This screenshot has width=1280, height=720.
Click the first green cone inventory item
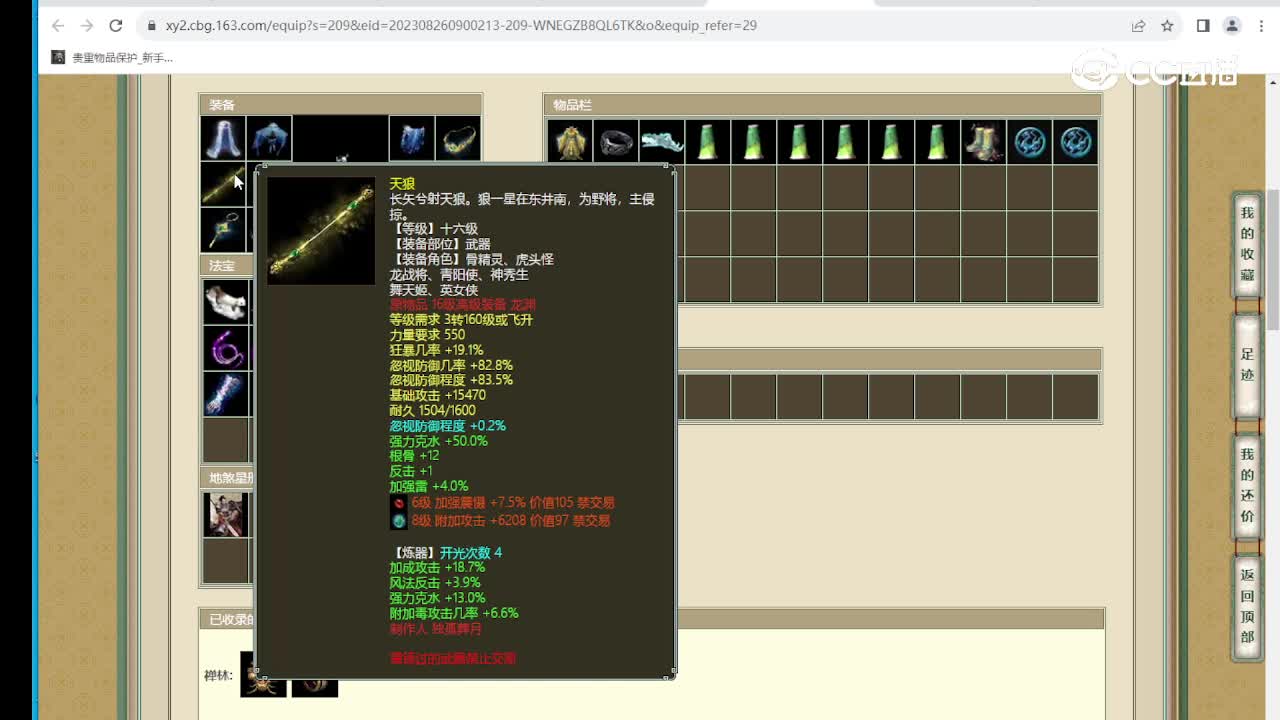click(708, 142)
